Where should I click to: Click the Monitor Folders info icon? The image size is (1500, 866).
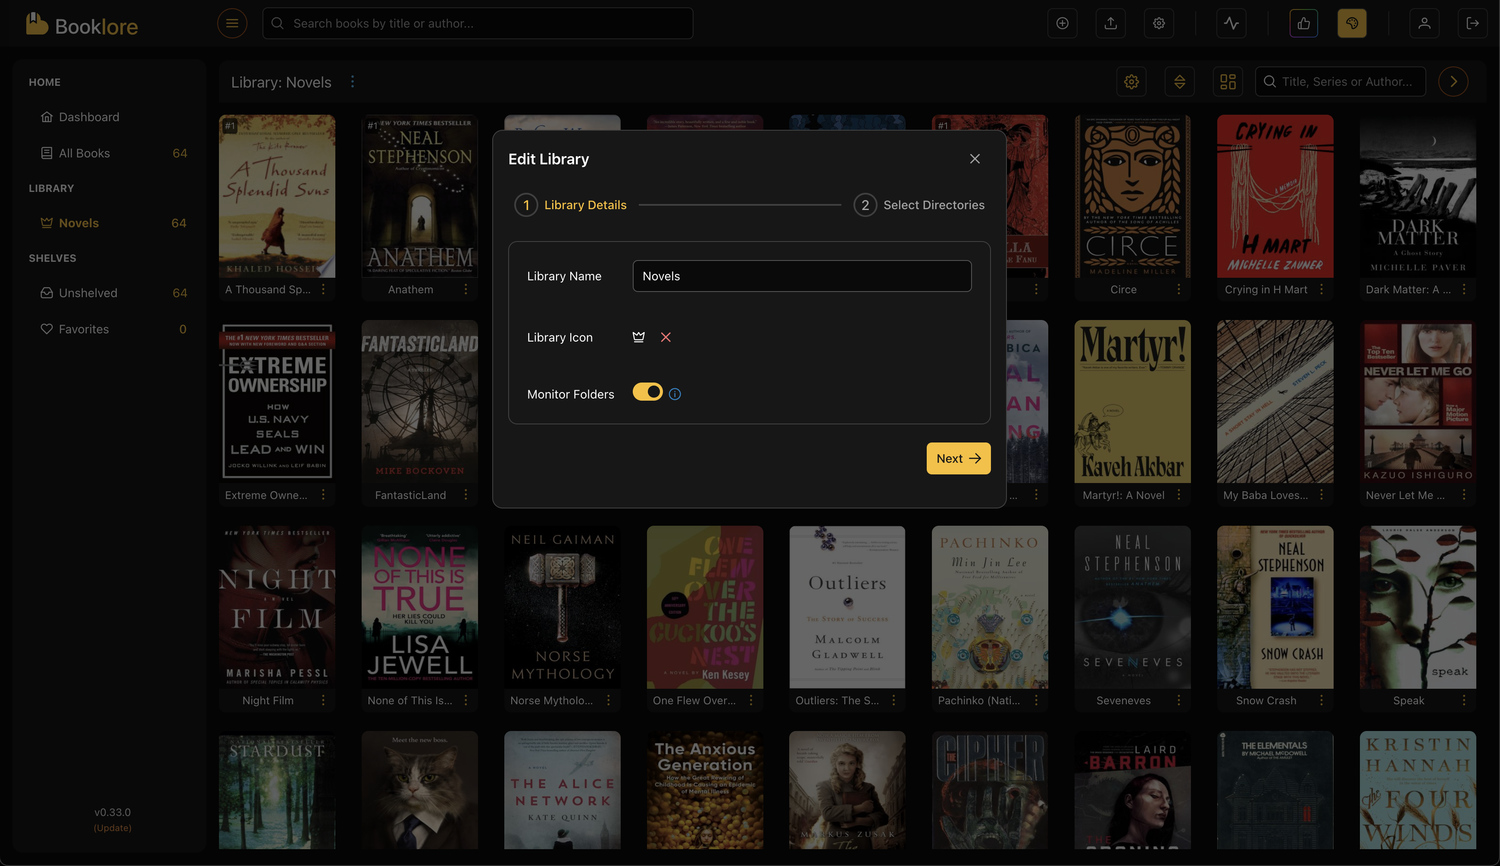675,394
